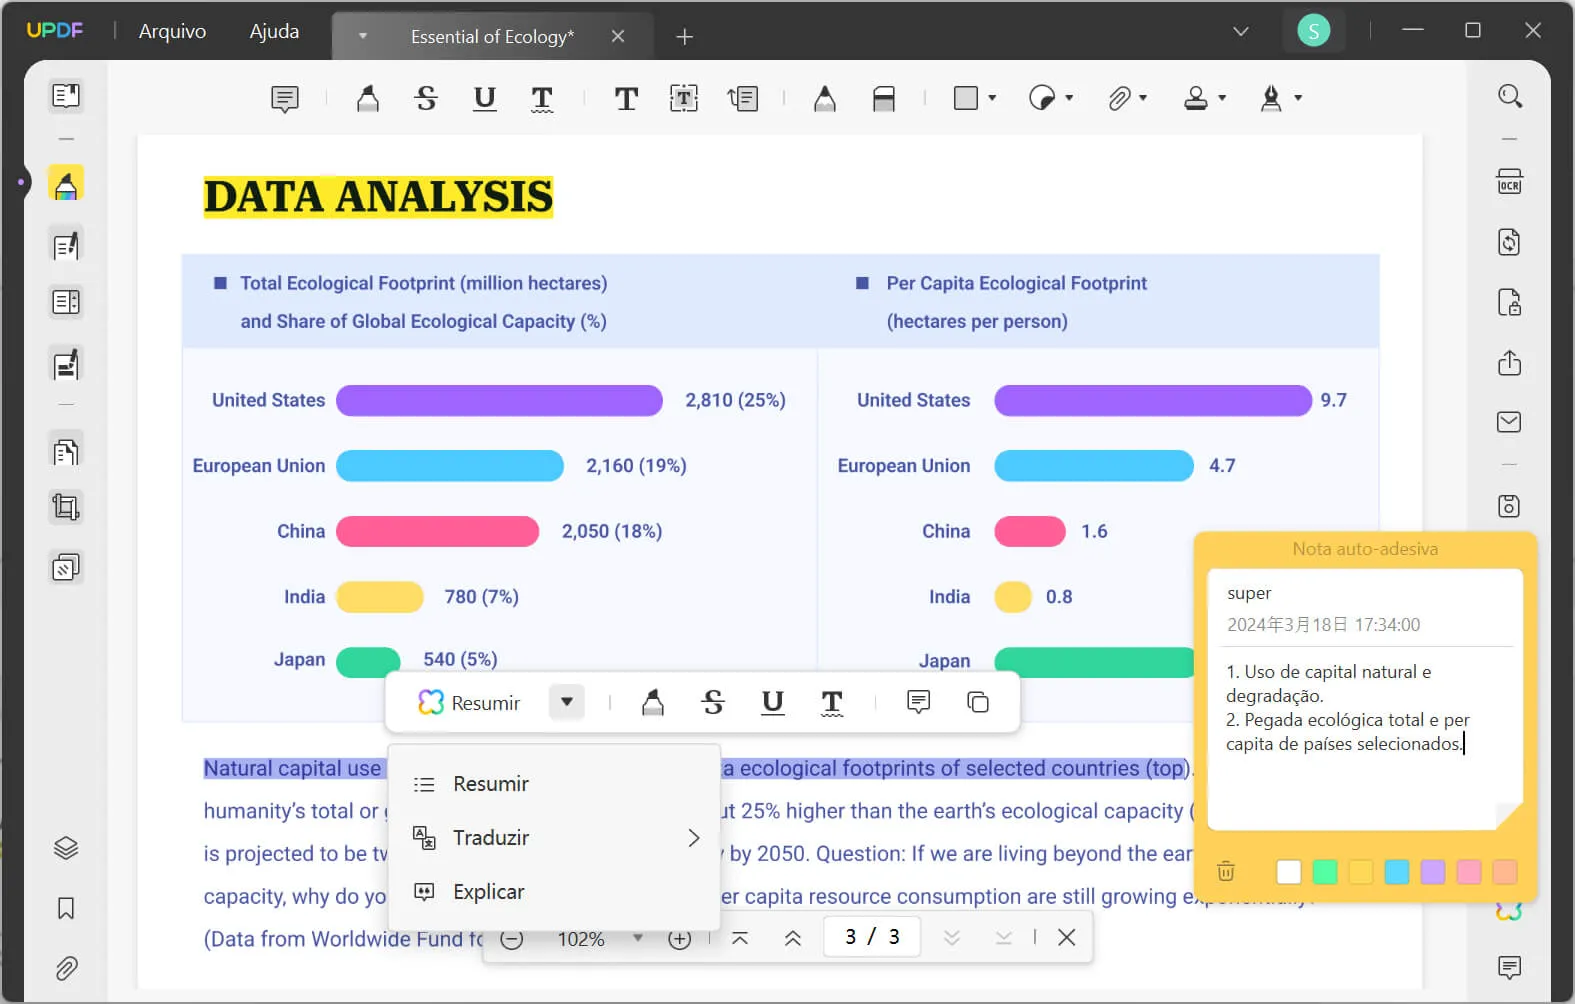The width and height of the screenshot is (1575, 1004).
Task: Open the shapes tool dropdown arrow
Action: click(992, 98)
